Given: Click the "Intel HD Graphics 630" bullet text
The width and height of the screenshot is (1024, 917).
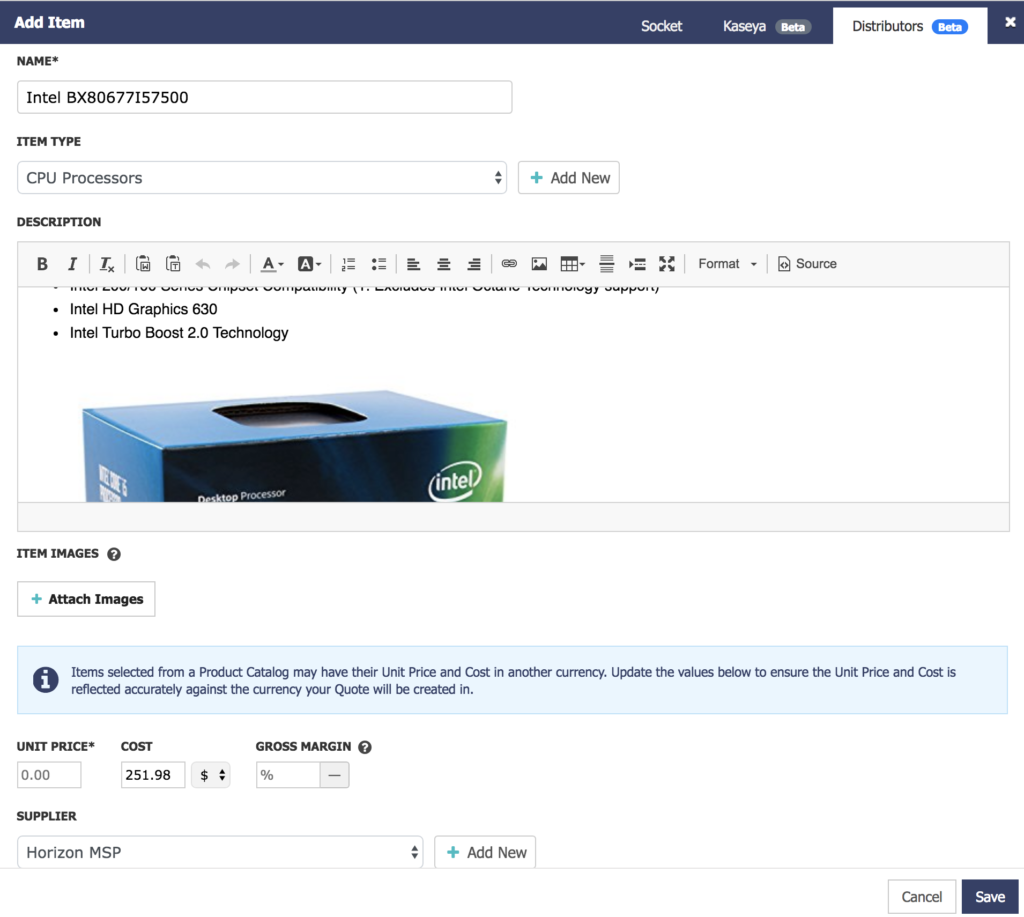Looking at the screenshot, I should coord(144,309).
